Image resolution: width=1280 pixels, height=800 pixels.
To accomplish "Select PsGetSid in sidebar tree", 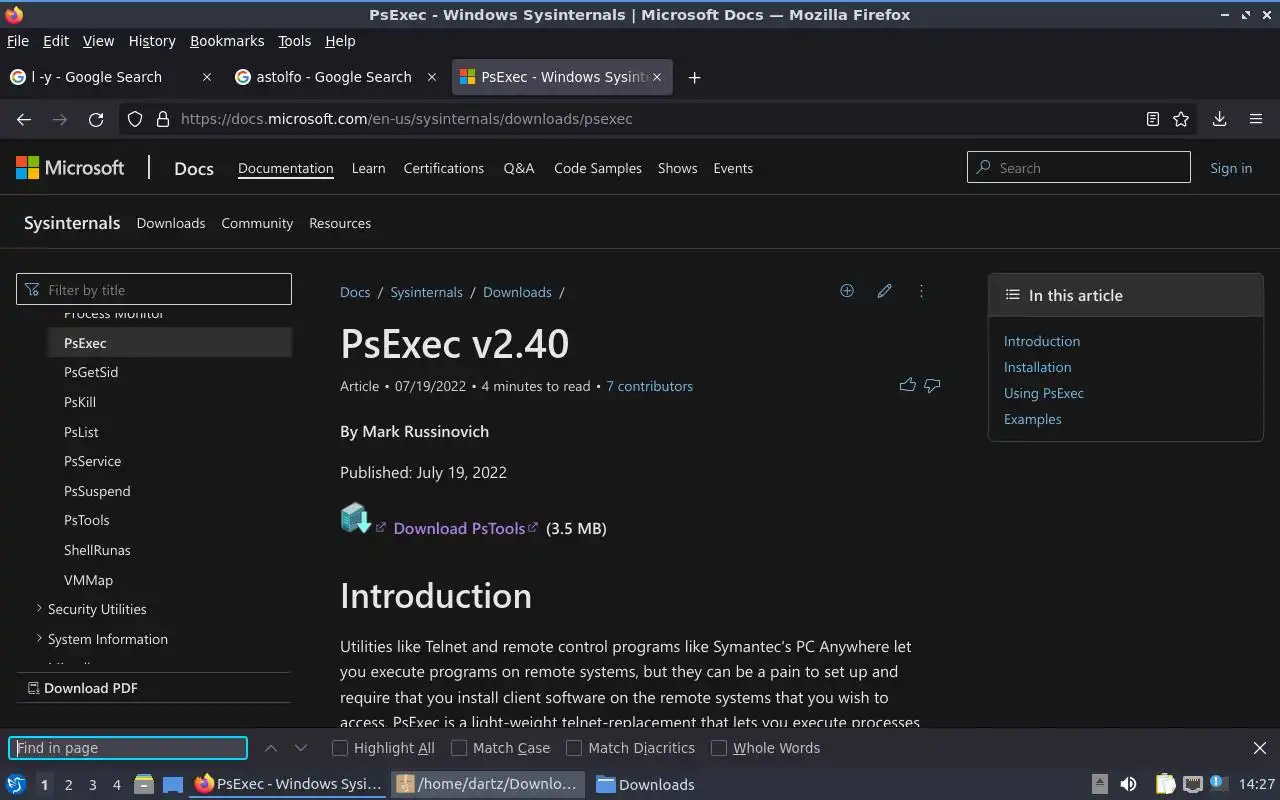I will 91,372.
